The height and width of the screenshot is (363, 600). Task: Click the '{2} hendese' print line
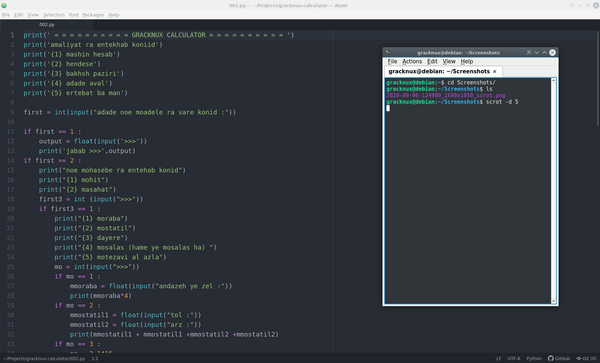pos(62,64)
